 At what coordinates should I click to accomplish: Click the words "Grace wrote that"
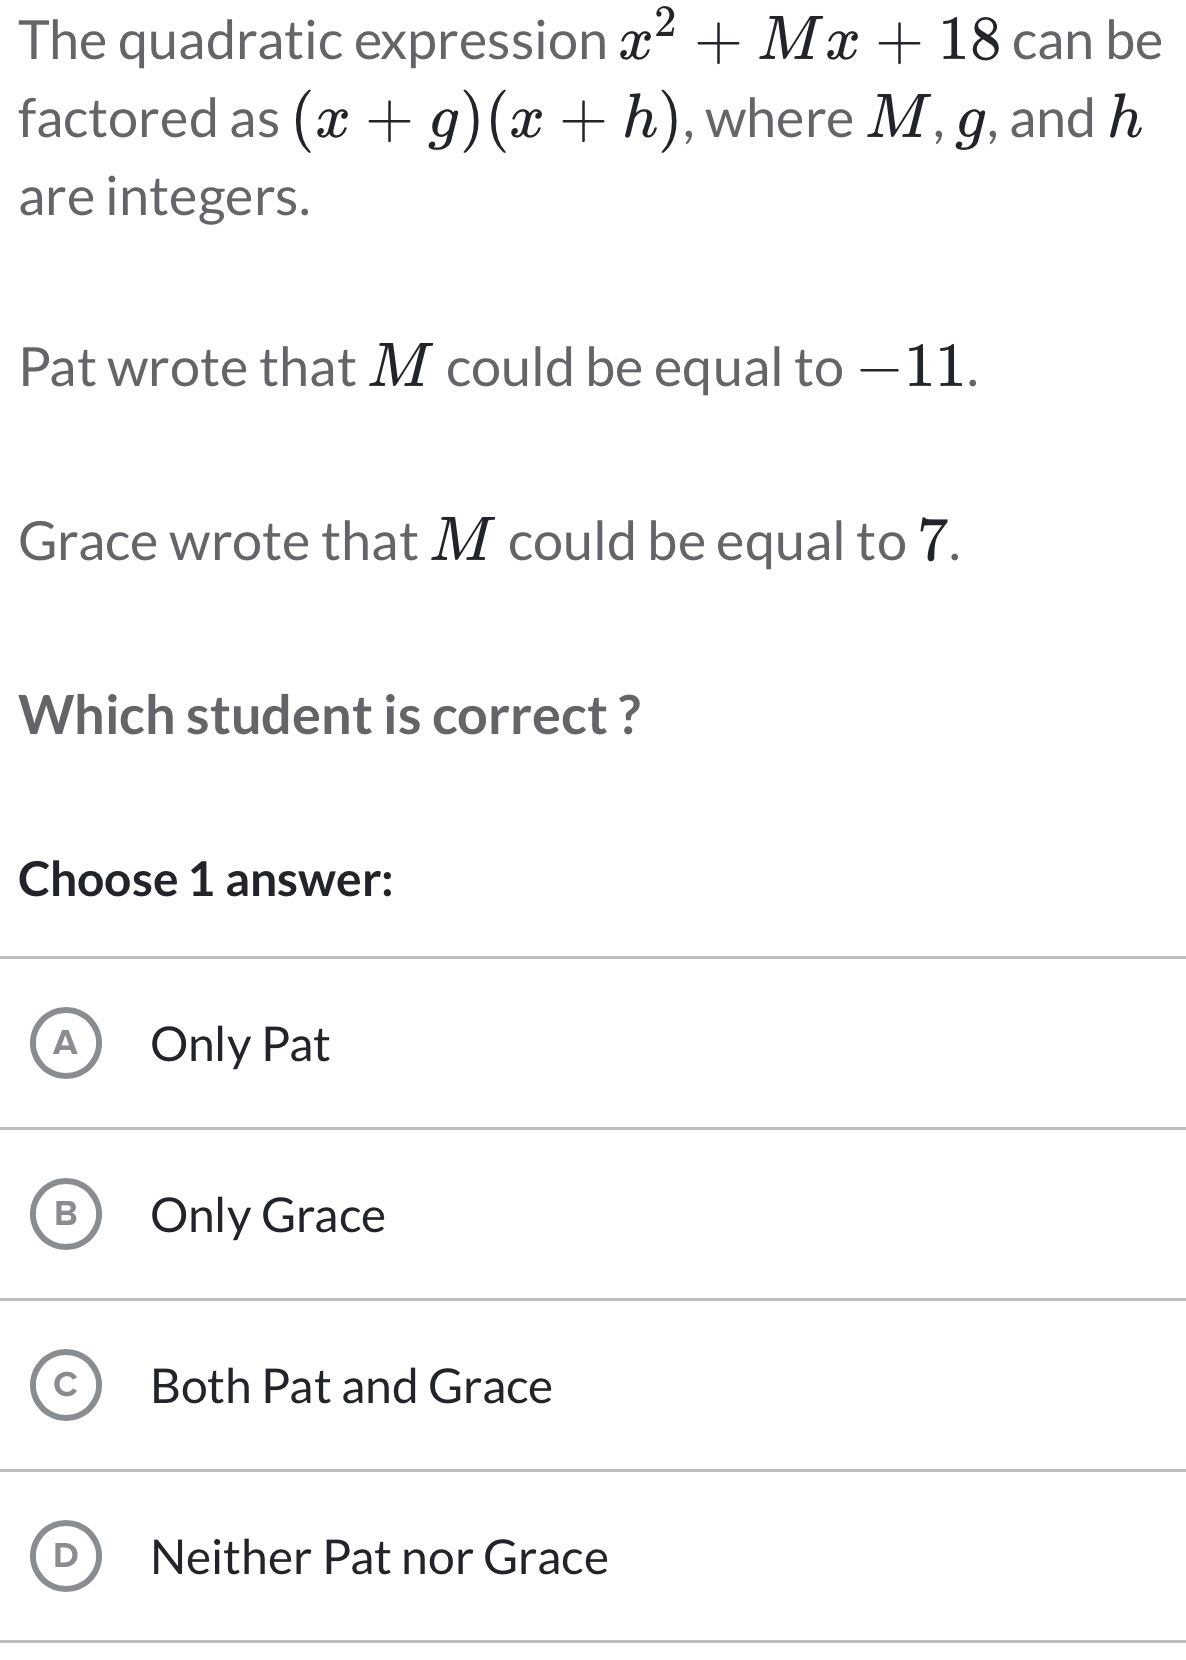[218, 542]
